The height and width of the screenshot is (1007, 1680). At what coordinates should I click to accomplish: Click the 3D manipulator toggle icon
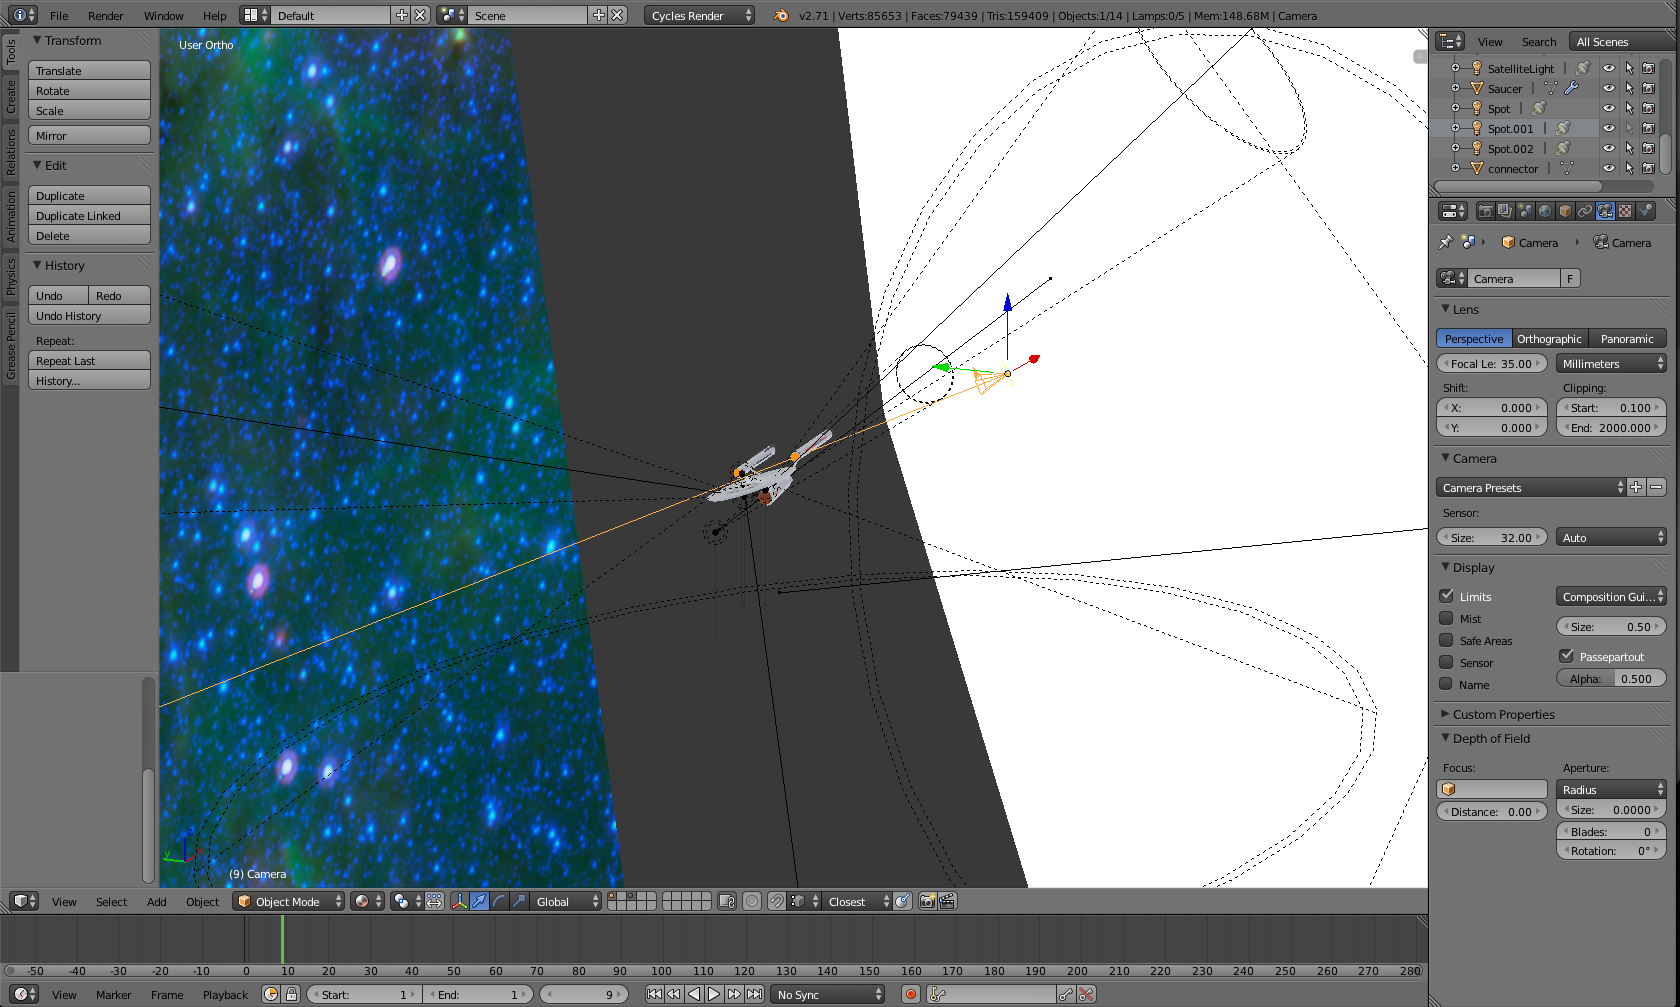pyautogui.click(x=459, y=901)
